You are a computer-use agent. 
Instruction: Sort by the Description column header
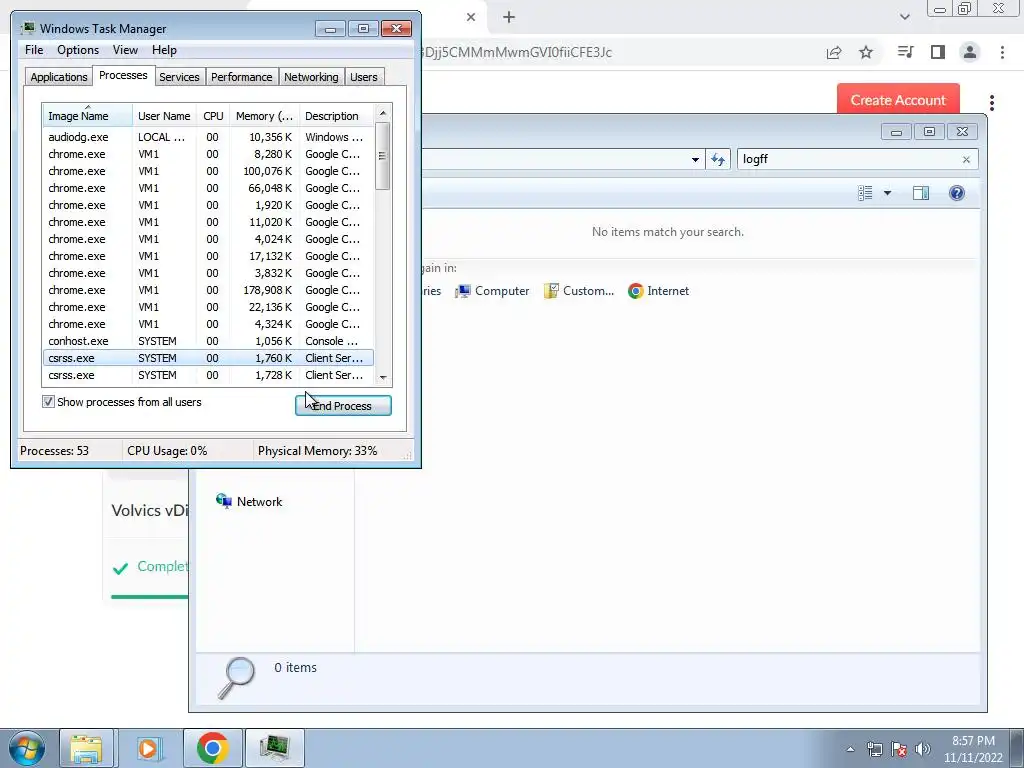click(337, 116)
